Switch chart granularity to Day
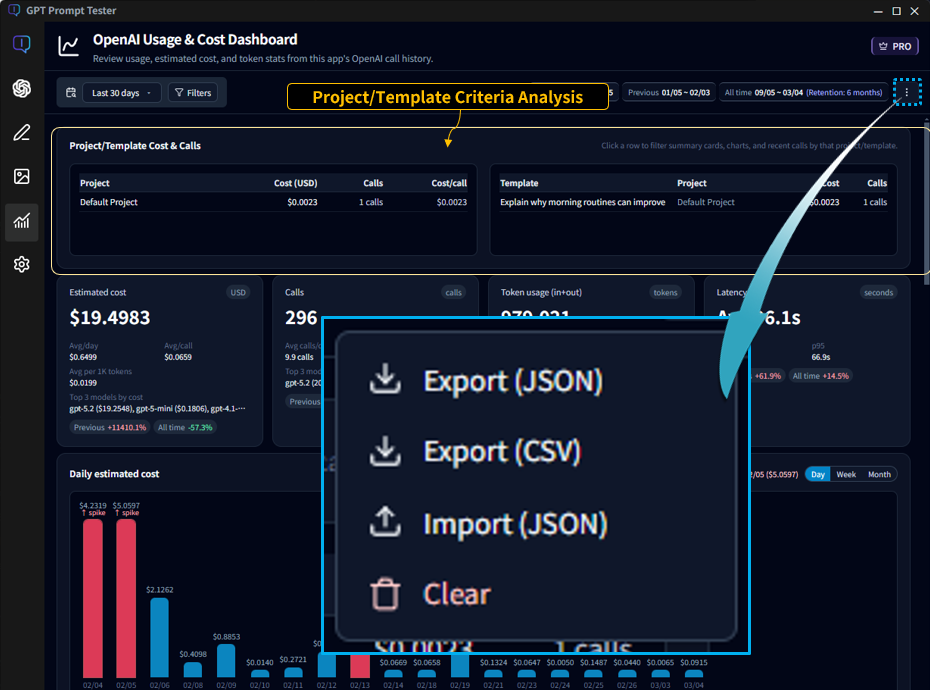The width and height of the screenshot is (930, 690). point(818,474)
